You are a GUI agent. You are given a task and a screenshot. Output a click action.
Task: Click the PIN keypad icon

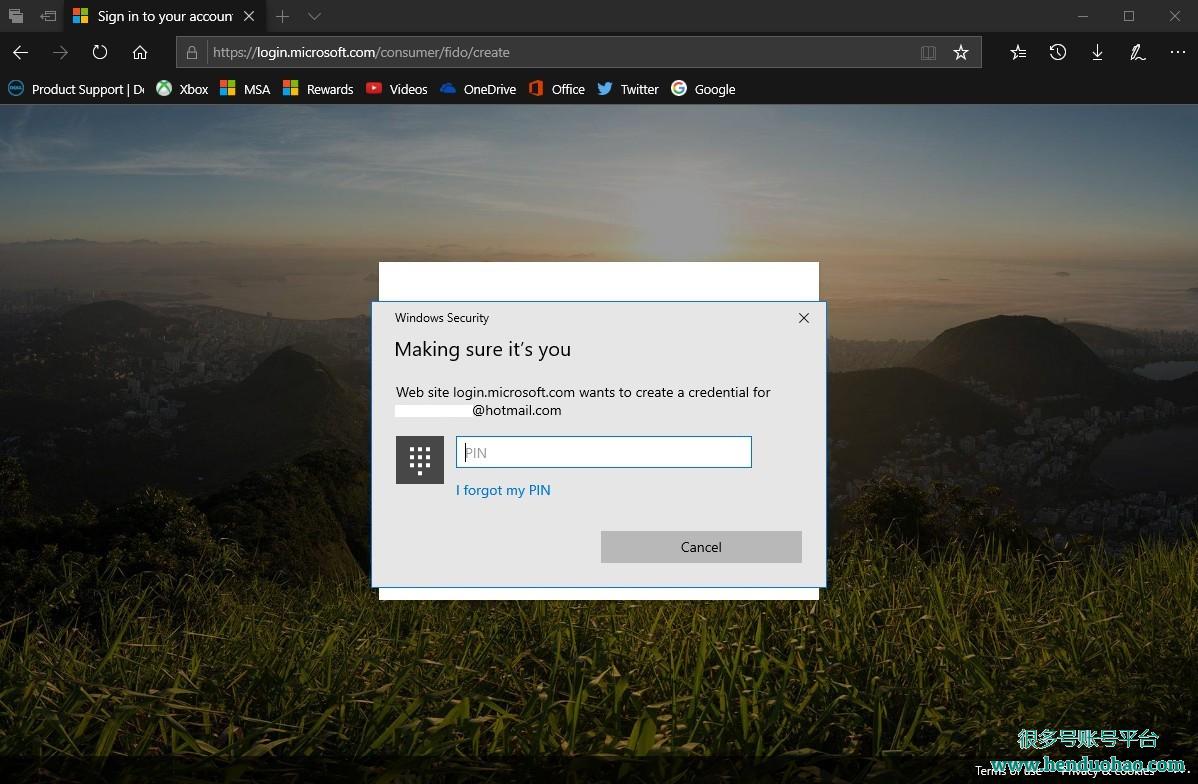tap(419, 460)
